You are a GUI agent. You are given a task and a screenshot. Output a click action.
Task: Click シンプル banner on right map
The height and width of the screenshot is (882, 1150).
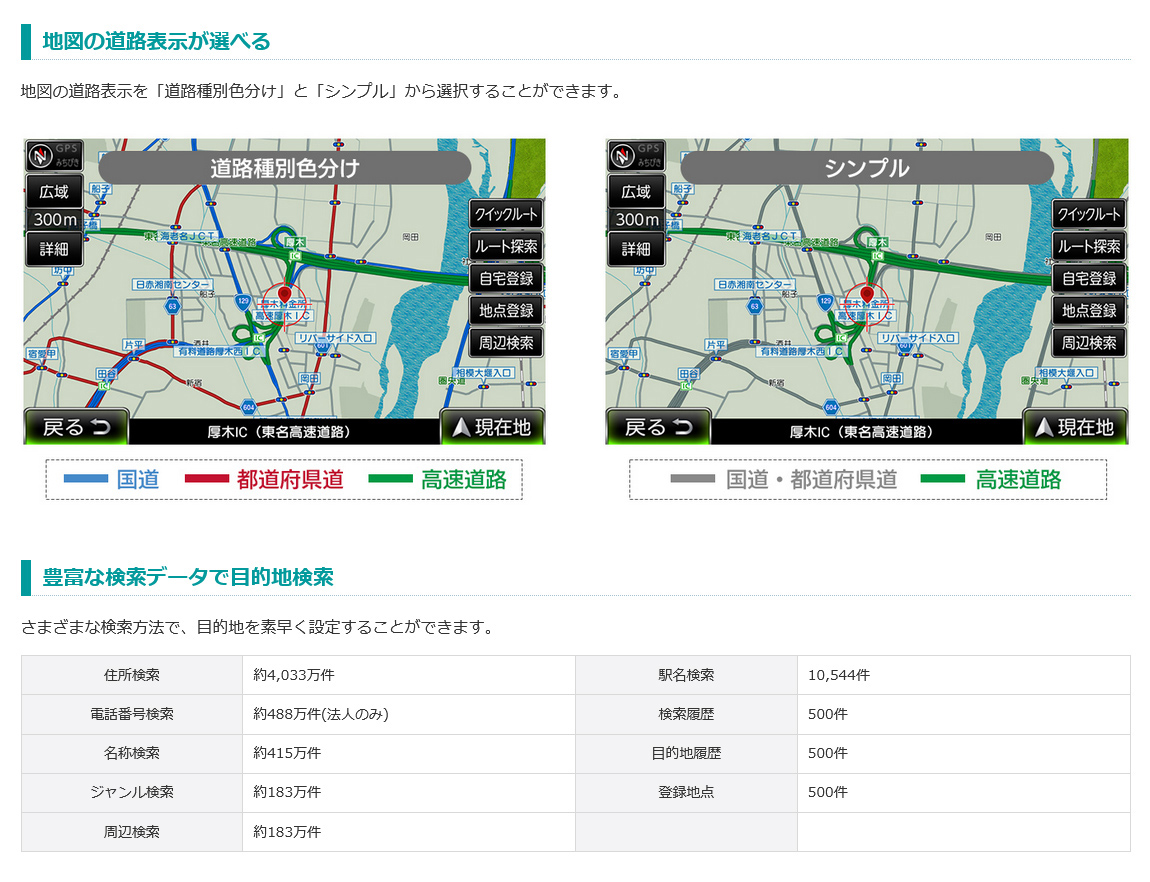[867, 168]
